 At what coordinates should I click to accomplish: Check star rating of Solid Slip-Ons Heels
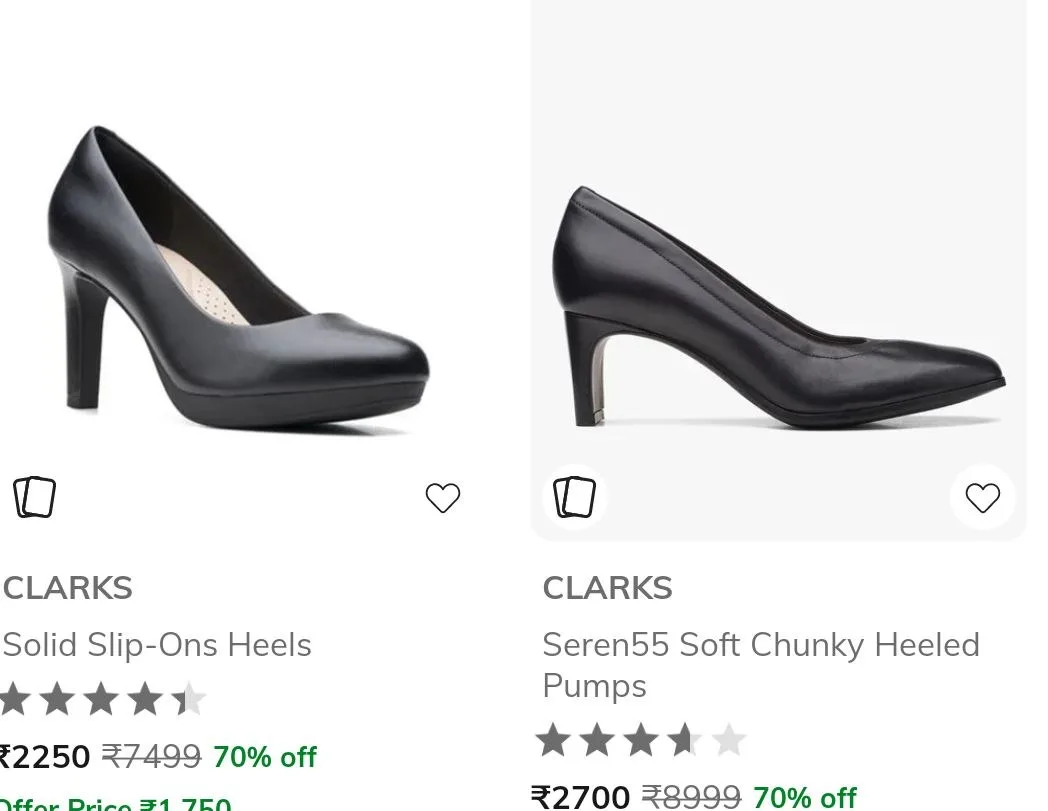click(102, 699)
